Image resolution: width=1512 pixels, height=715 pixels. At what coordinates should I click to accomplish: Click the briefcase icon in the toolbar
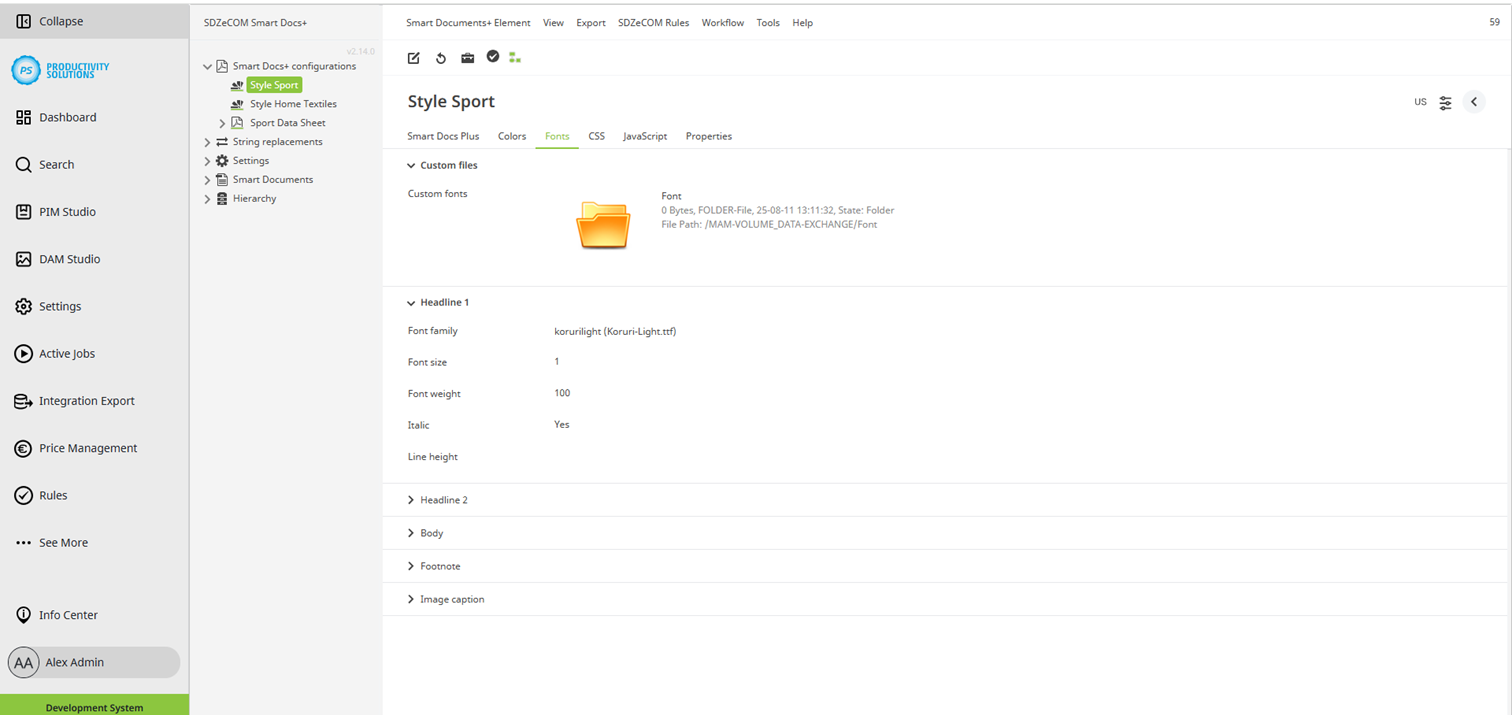pos(467,57)
